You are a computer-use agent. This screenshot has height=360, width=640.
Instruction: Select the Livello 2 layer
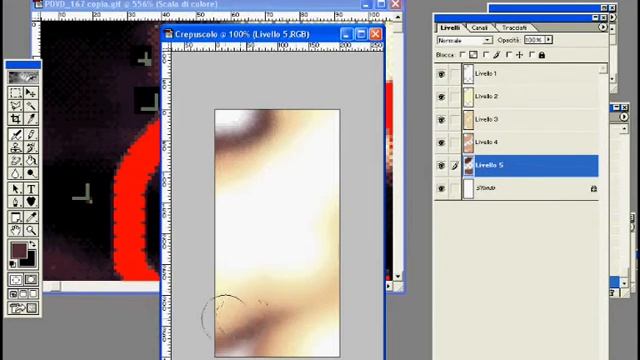530,97
